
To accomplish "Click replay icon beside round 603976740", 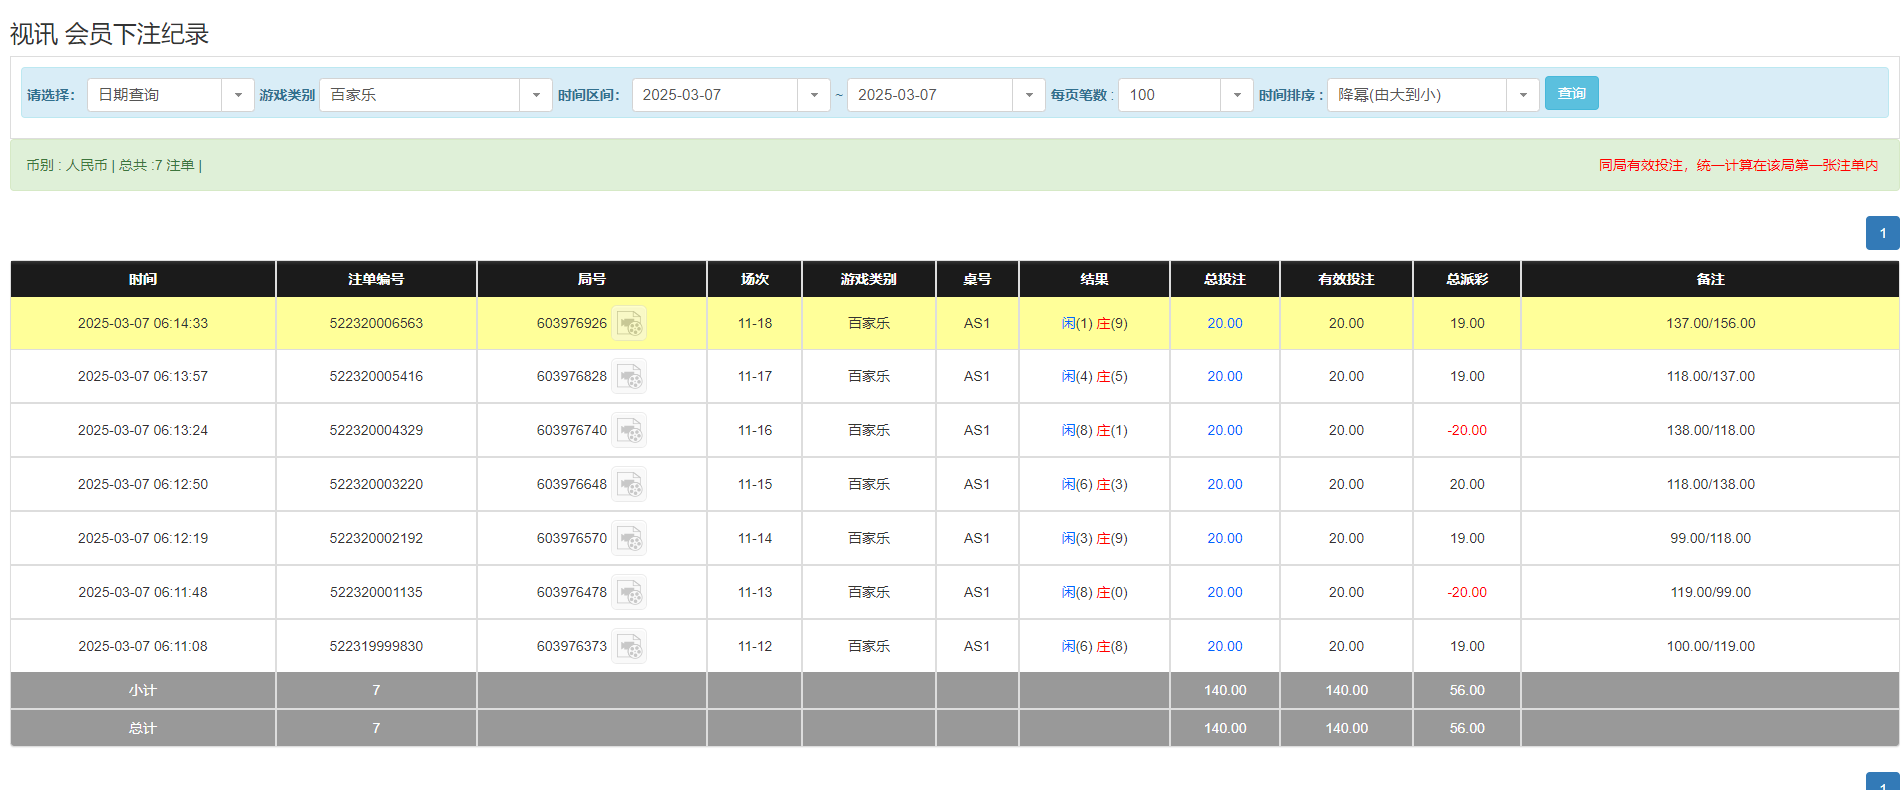I will (x=629, y=431).
